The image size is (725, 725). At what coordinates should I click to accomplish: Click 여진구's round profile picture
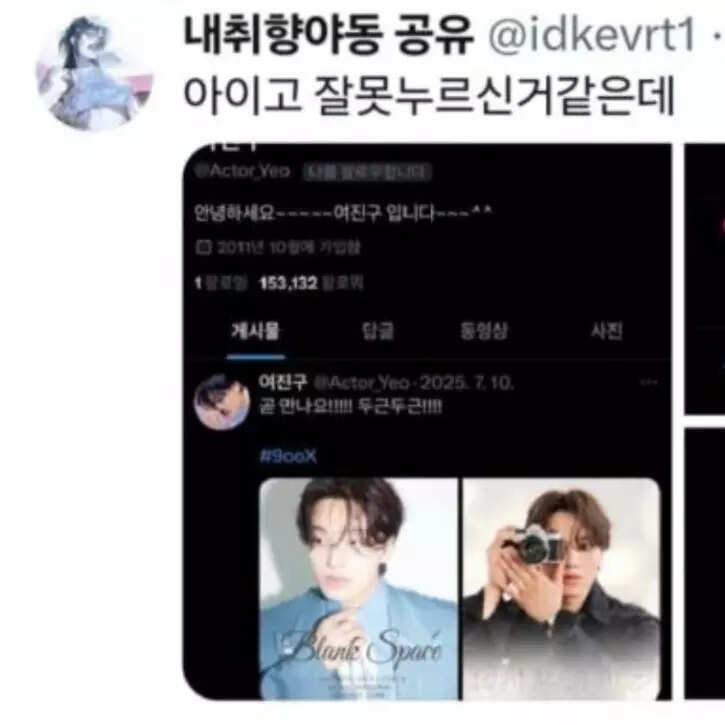(221, 402)
